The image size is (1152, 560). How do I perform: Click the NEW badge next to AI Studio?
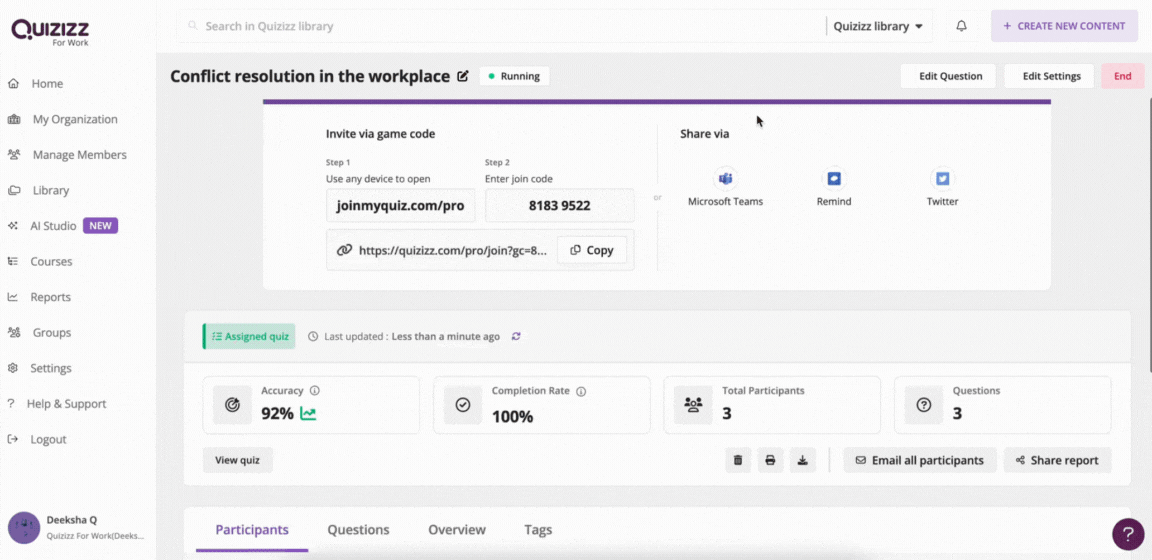[x=101, y=226]
